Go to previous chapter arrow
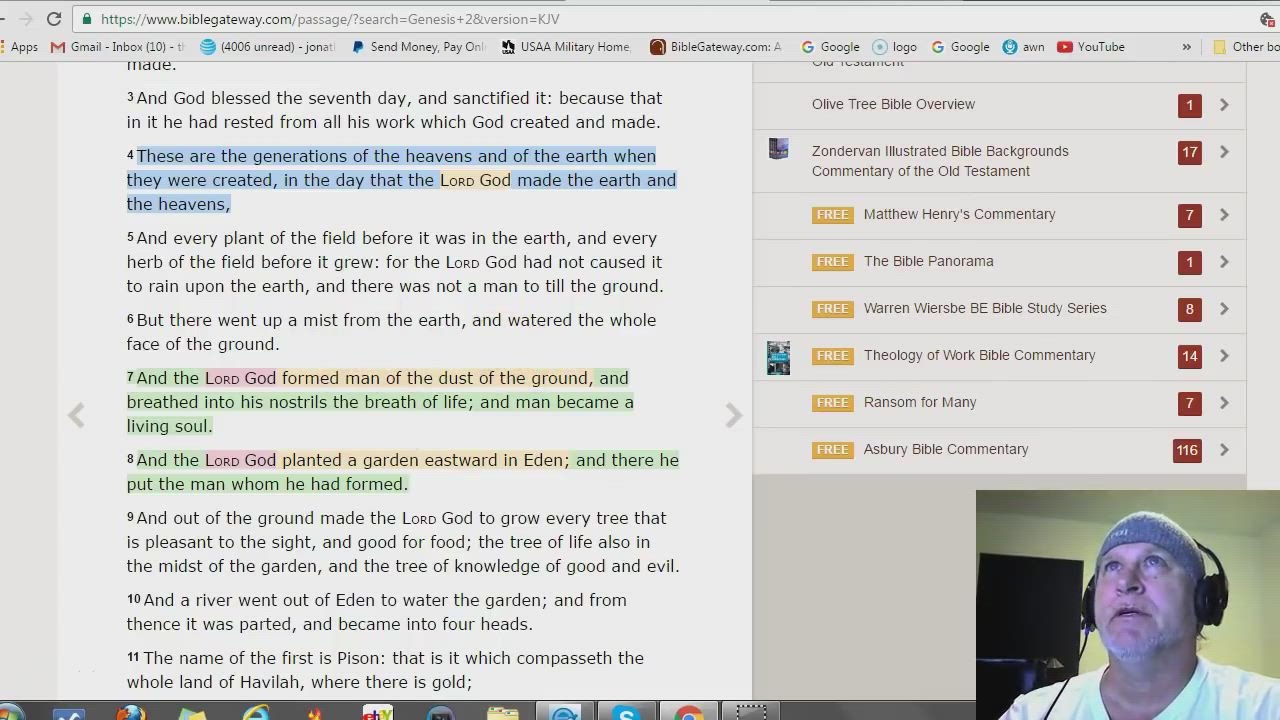The image size is (1280, 720). [x=76, y=416]
